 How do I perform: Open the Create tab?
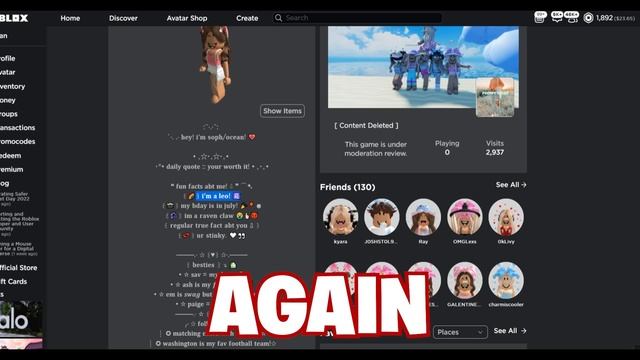tap(247, 18)
